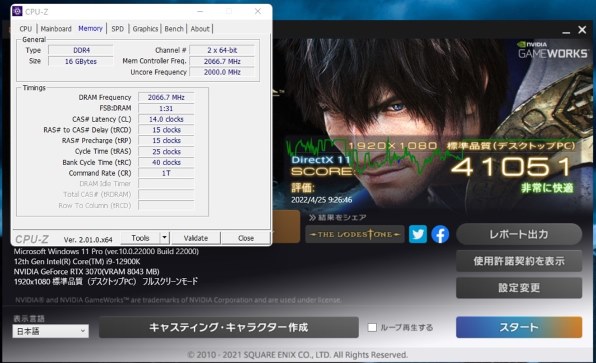Enable the ループ再生する loop checkbox
596x363 pixels.
coord(372,327)
